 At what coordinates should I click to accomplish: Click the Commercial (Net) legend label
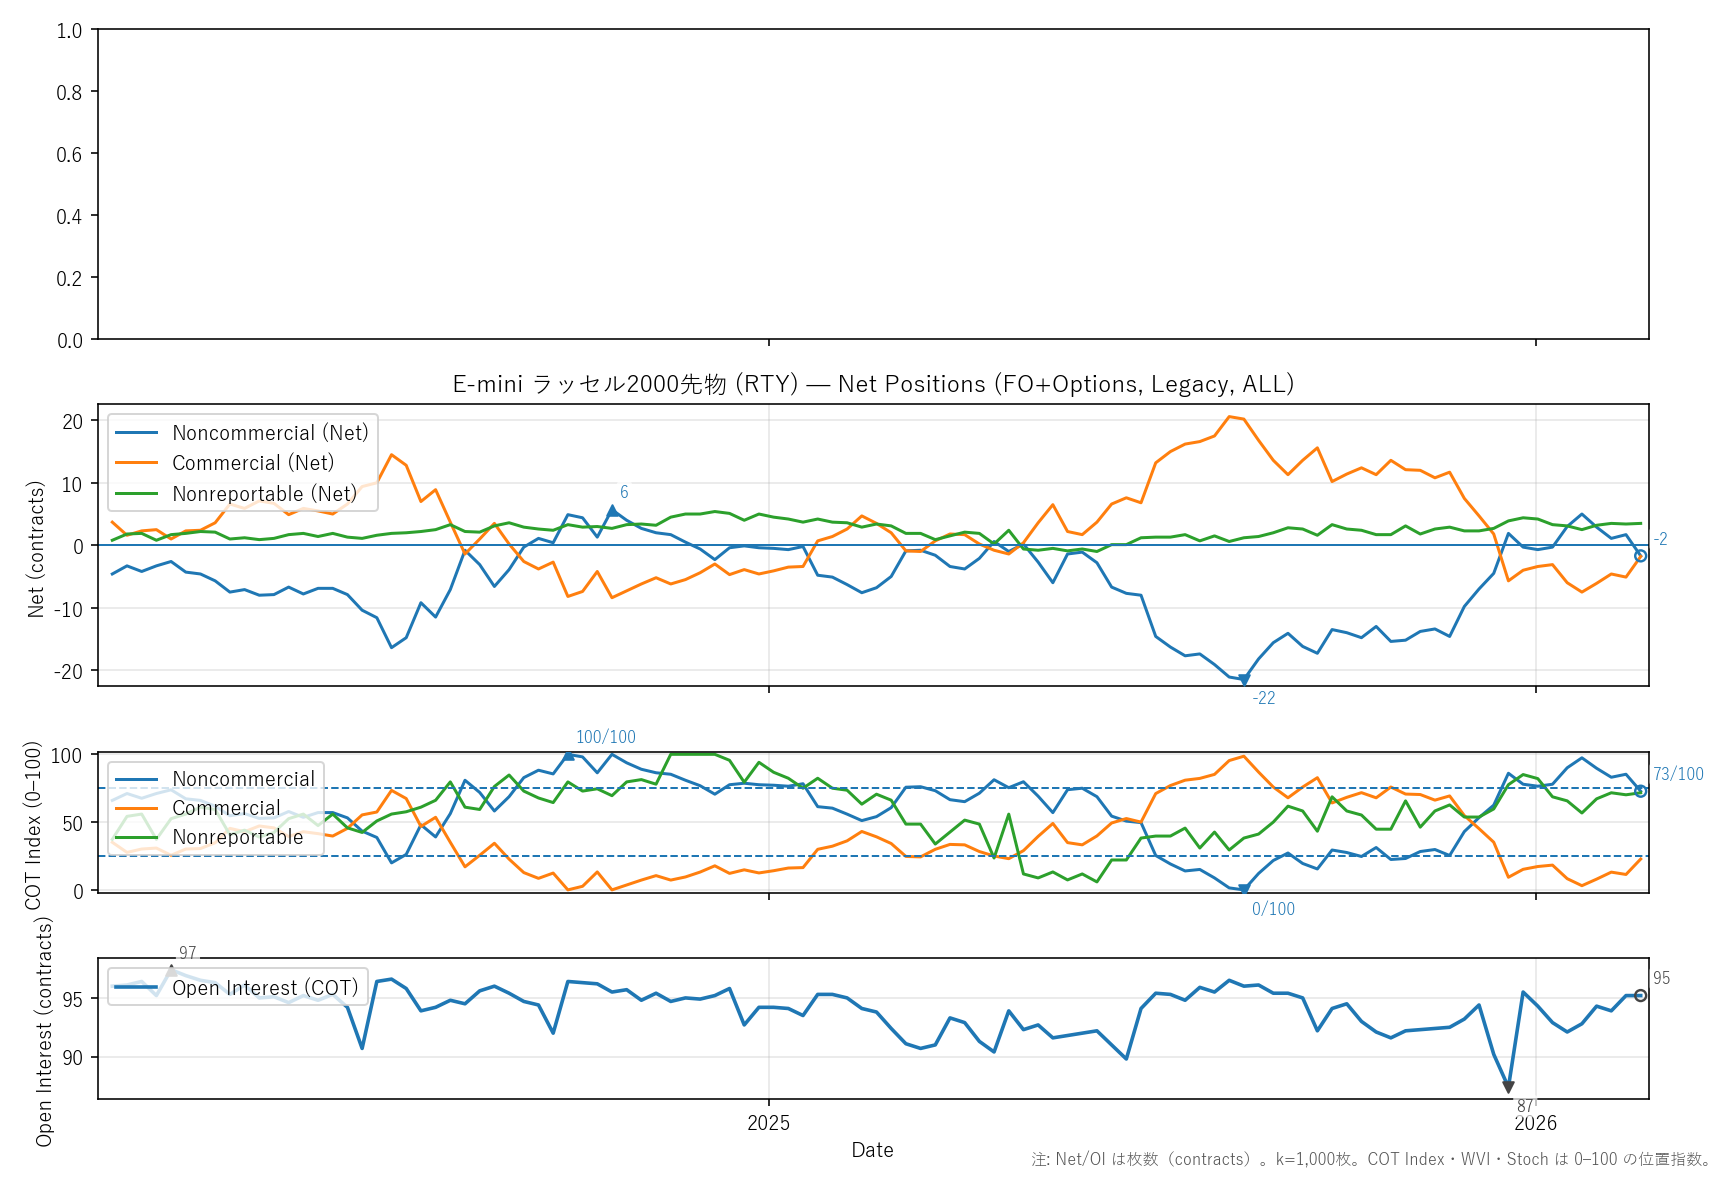[253, 463]
